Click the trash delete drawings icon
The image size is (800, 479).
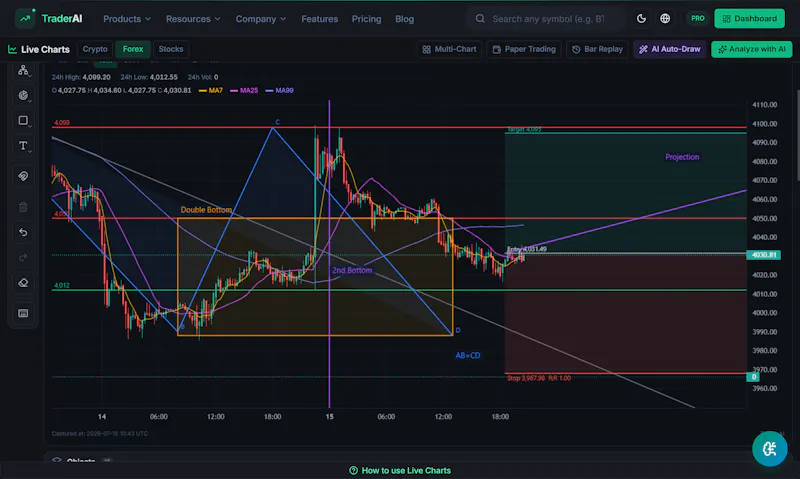coord(23,207)
